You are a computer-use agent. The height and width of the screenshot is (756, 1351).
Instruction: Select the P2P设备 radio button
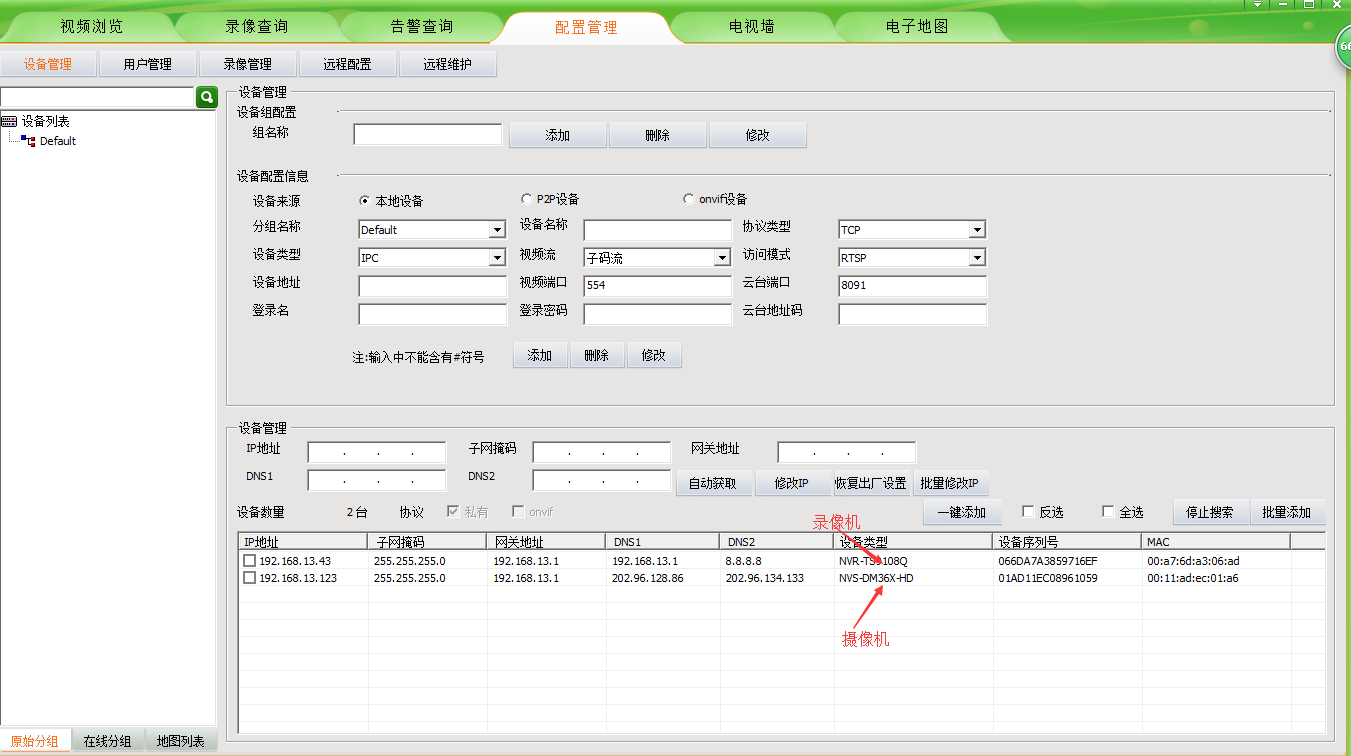tap(526, 199)
